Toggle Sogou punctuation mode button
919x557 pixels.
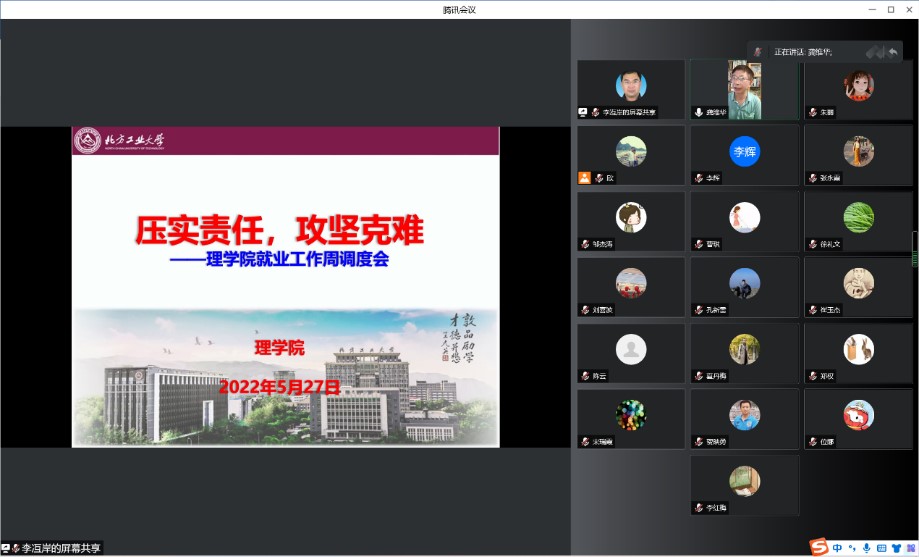click(851, 547)
